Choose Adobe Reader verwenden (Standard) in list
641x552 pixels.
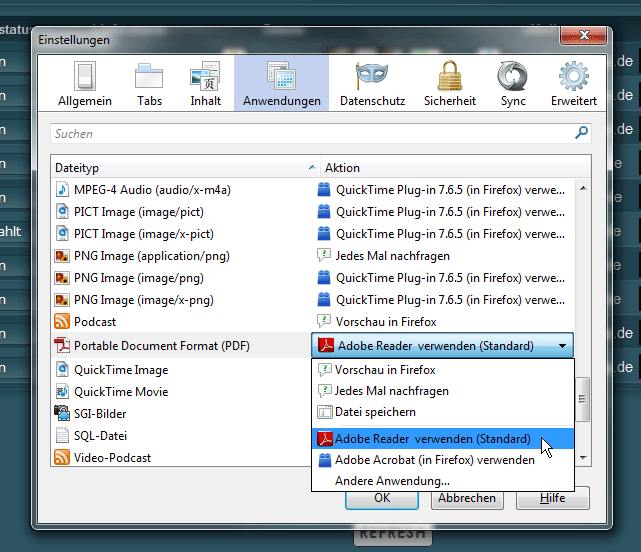point(443,439)
